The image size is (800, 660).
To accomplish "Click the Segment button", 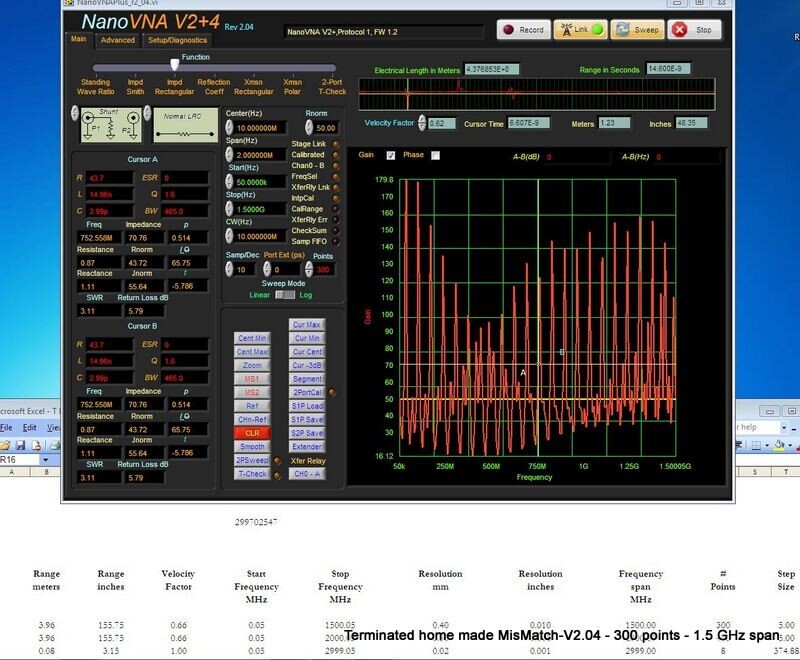I will coord(307,379).
